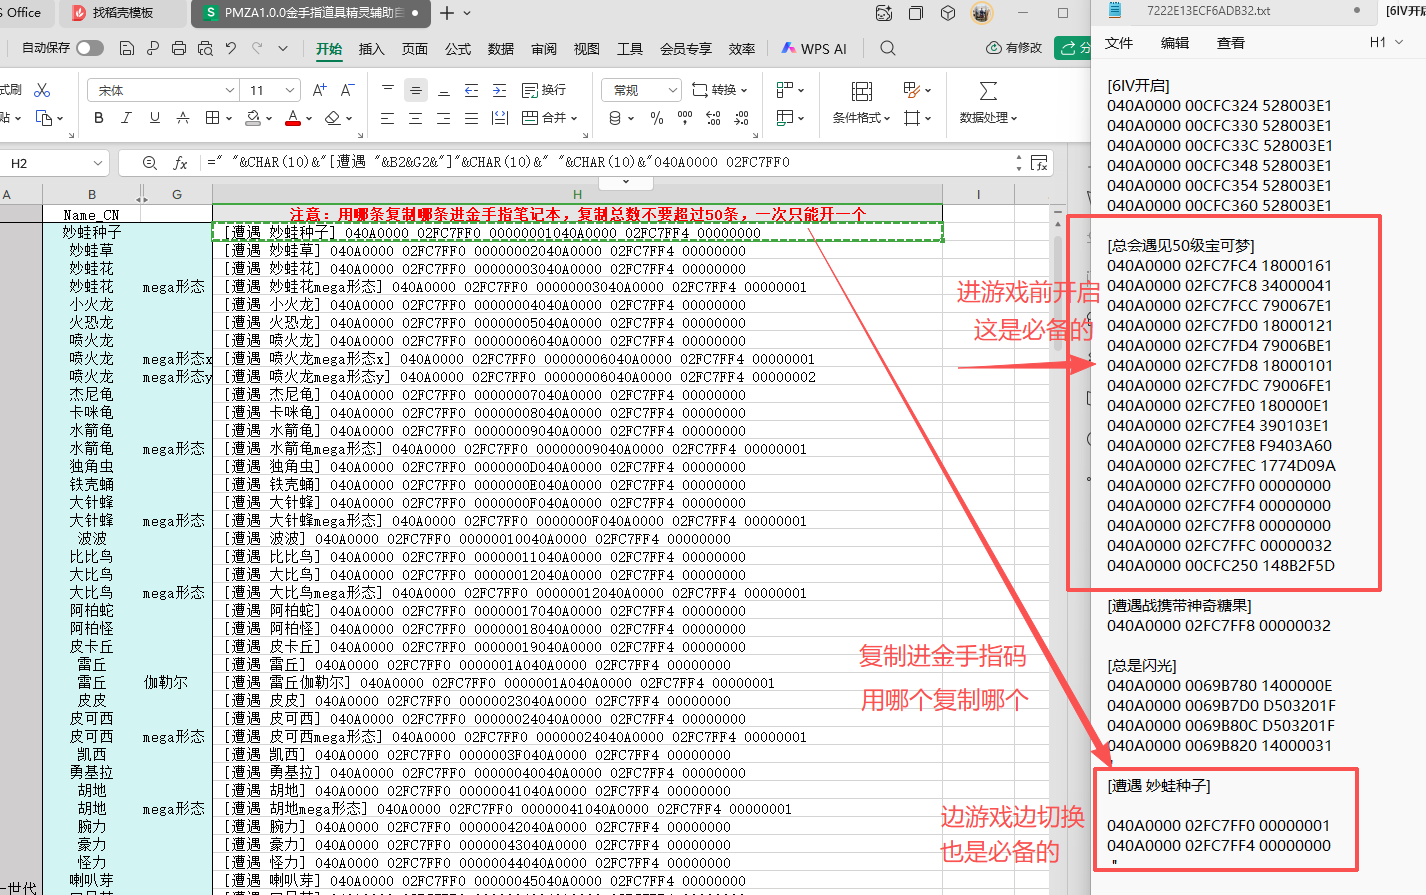This screenshot has height=895, width=1426.
Task: Open the 编辑 menu in the text editor
Action: [x=1174, y=43]
